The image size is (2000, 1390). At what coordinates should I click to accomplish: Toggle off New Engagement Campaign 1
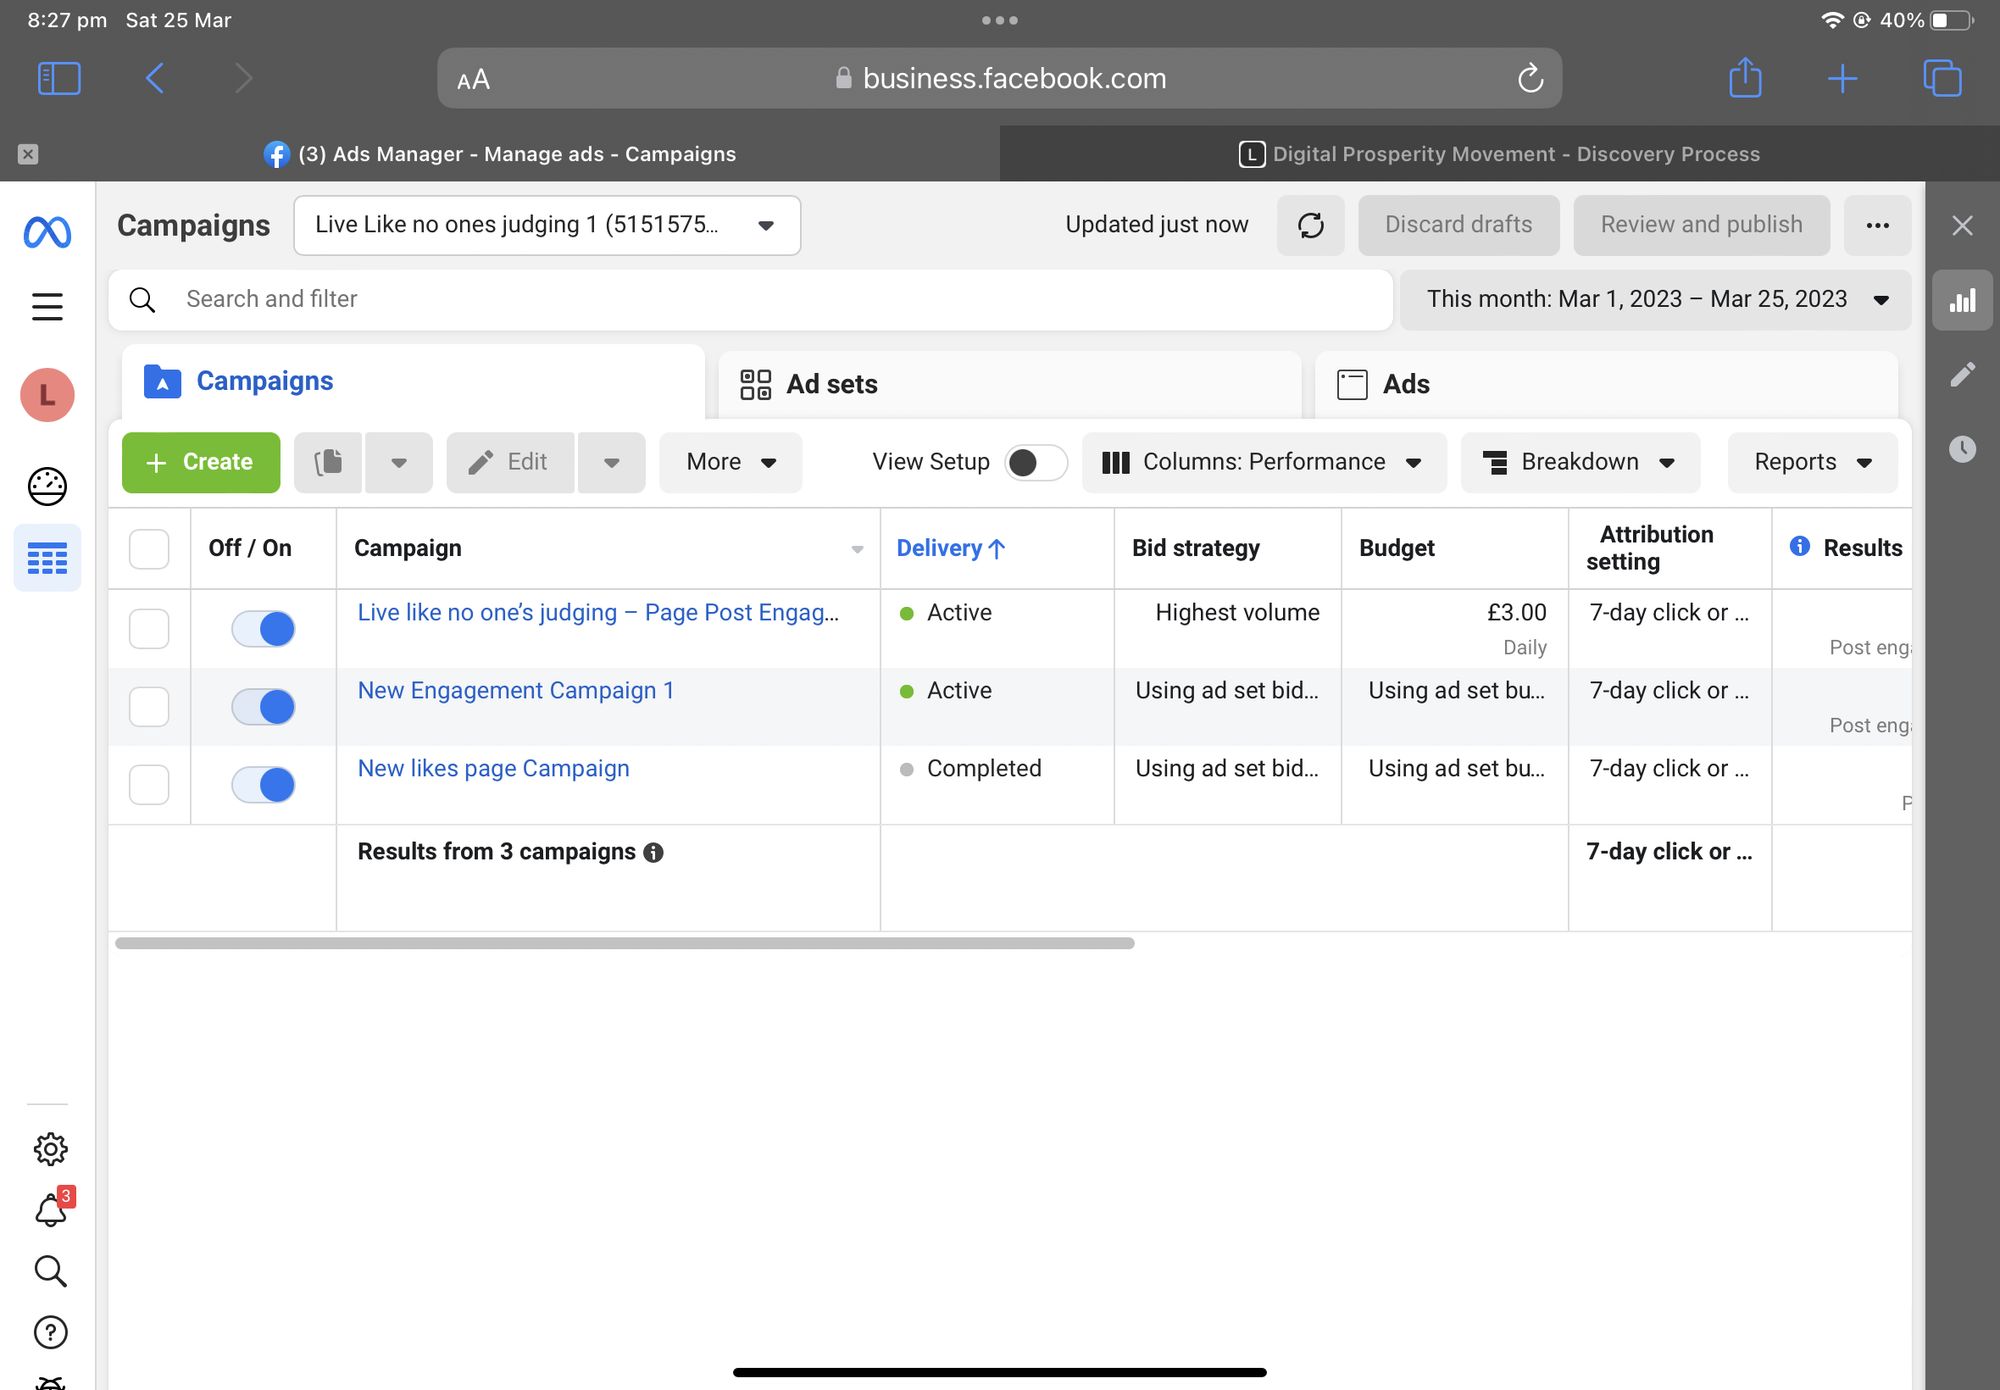click(263, 707)
